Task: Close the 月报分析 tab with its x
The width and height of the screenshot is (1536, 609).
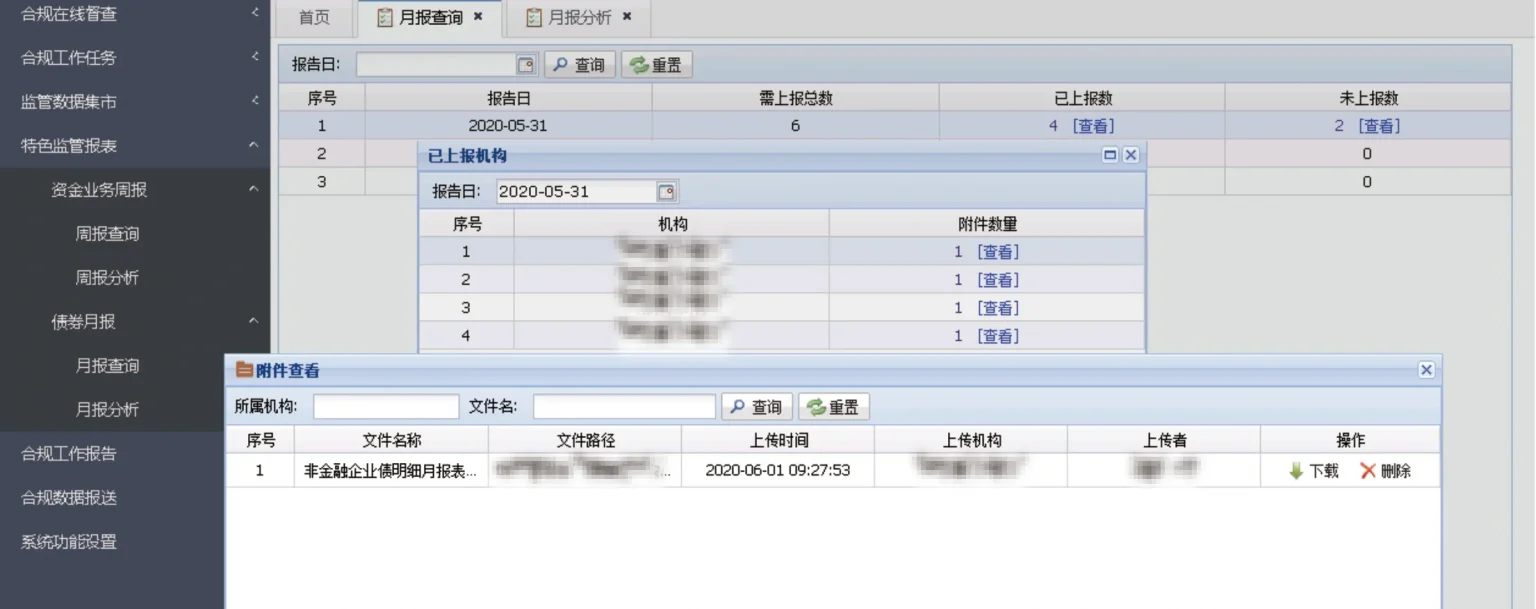Action: click(x=627, y=17)
